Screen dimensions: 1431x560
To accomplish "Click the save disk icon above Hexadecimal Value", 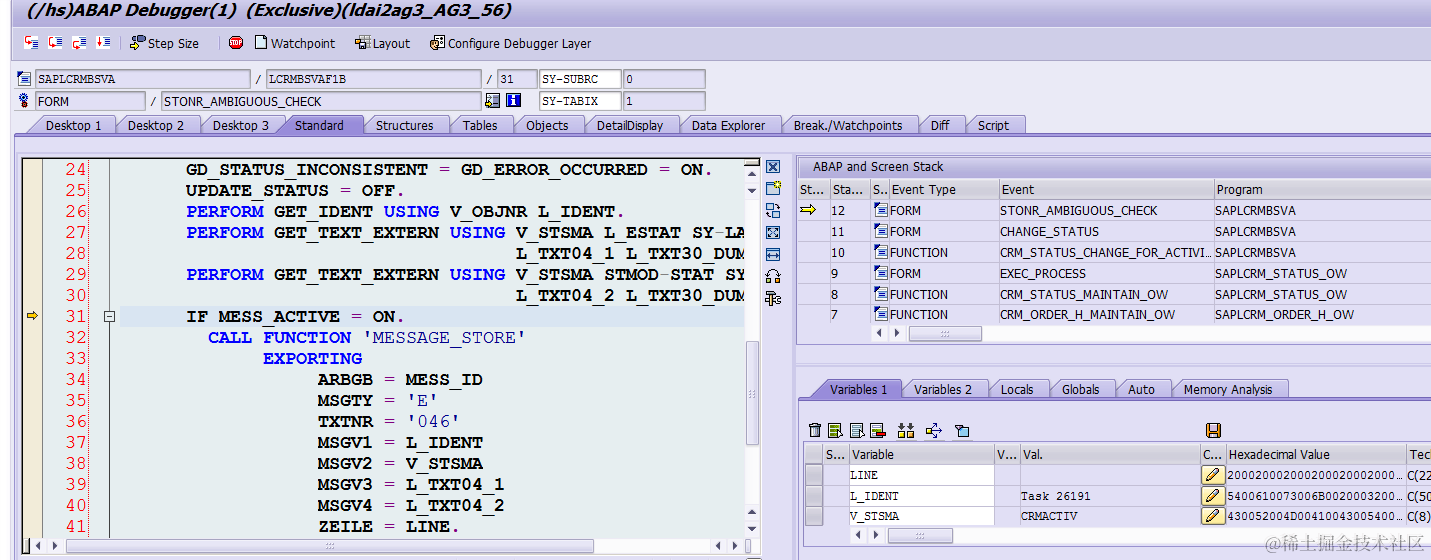I will tap(1213, 430).
